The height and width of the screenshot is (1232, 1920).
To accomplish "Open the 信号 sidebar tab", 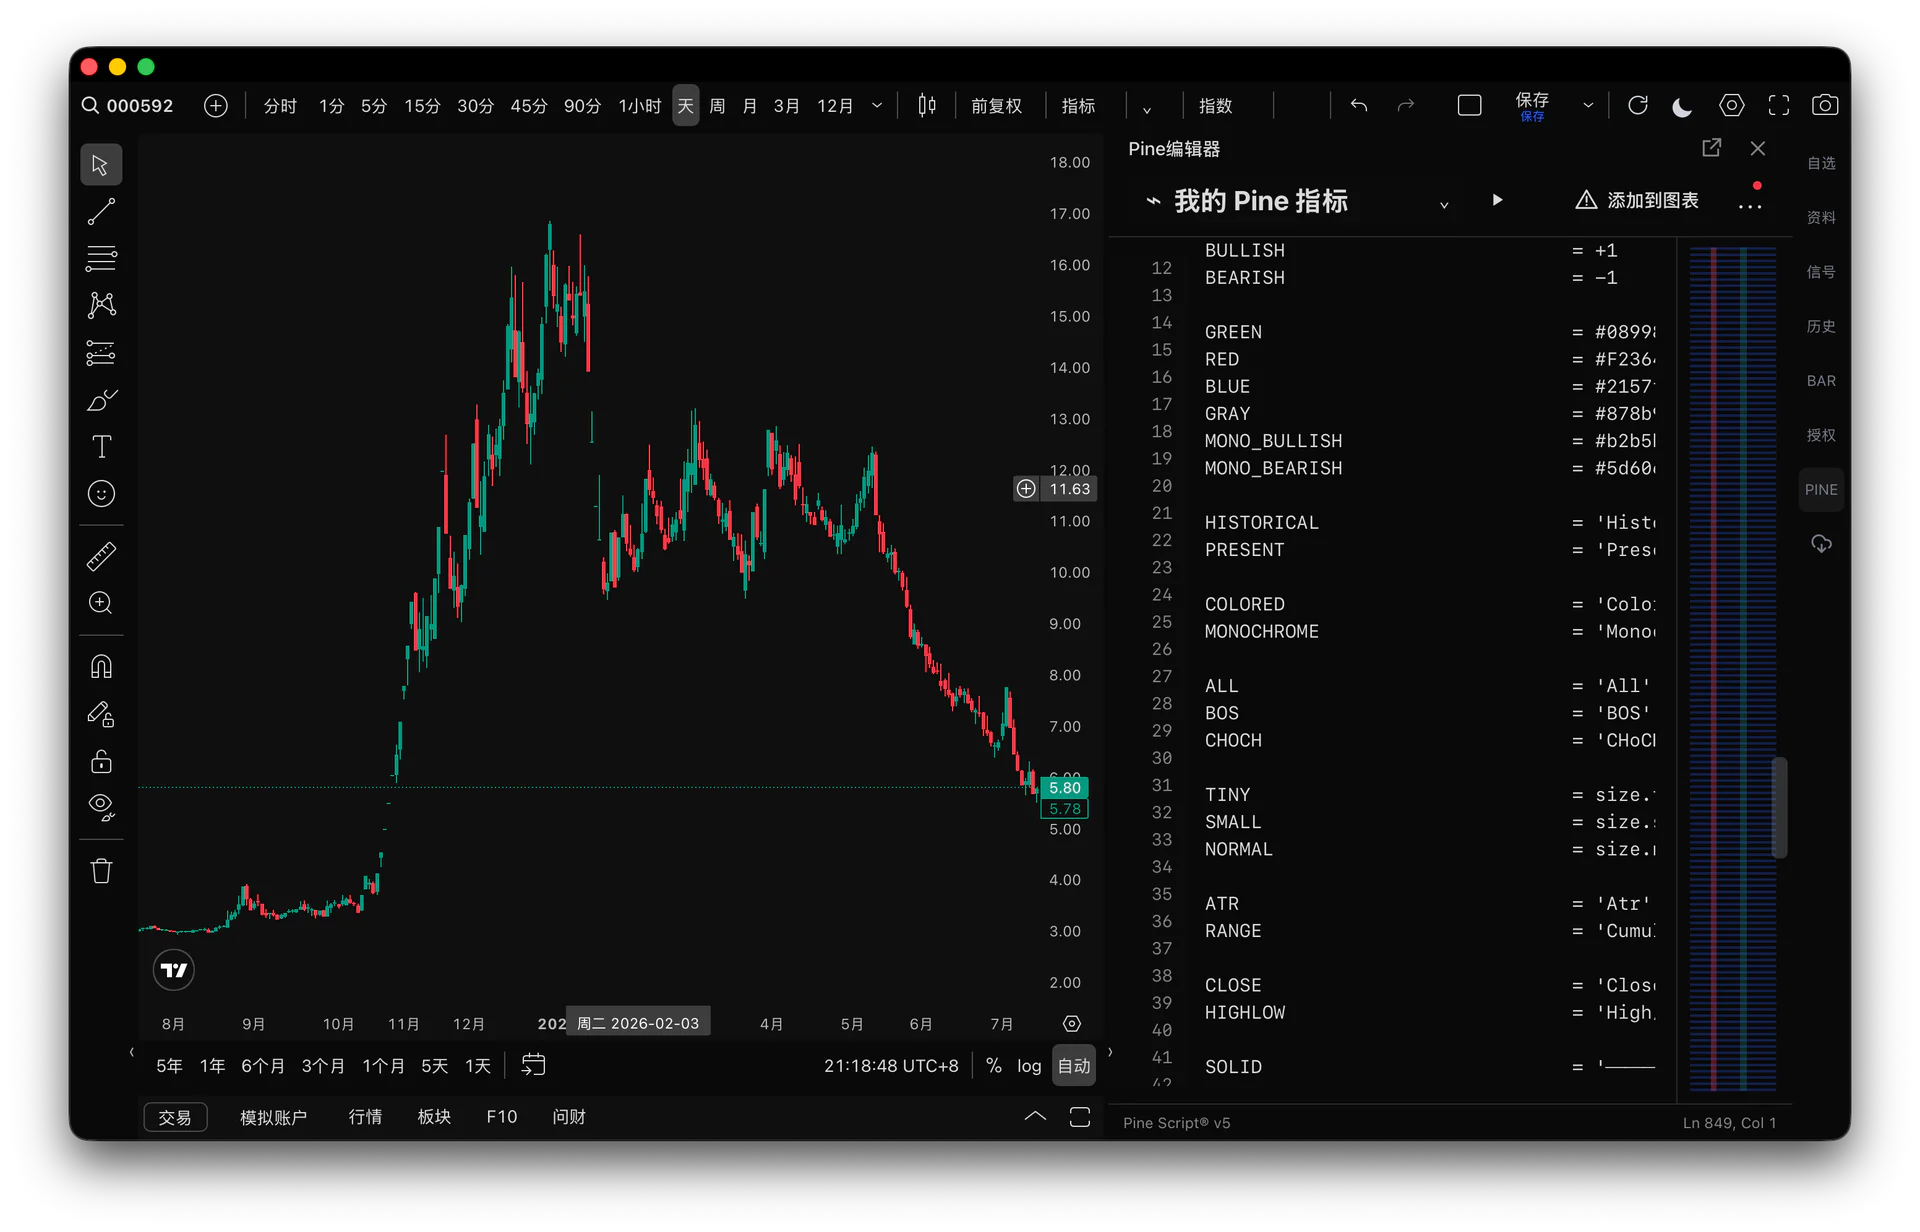I will (x=1821, y=272).
